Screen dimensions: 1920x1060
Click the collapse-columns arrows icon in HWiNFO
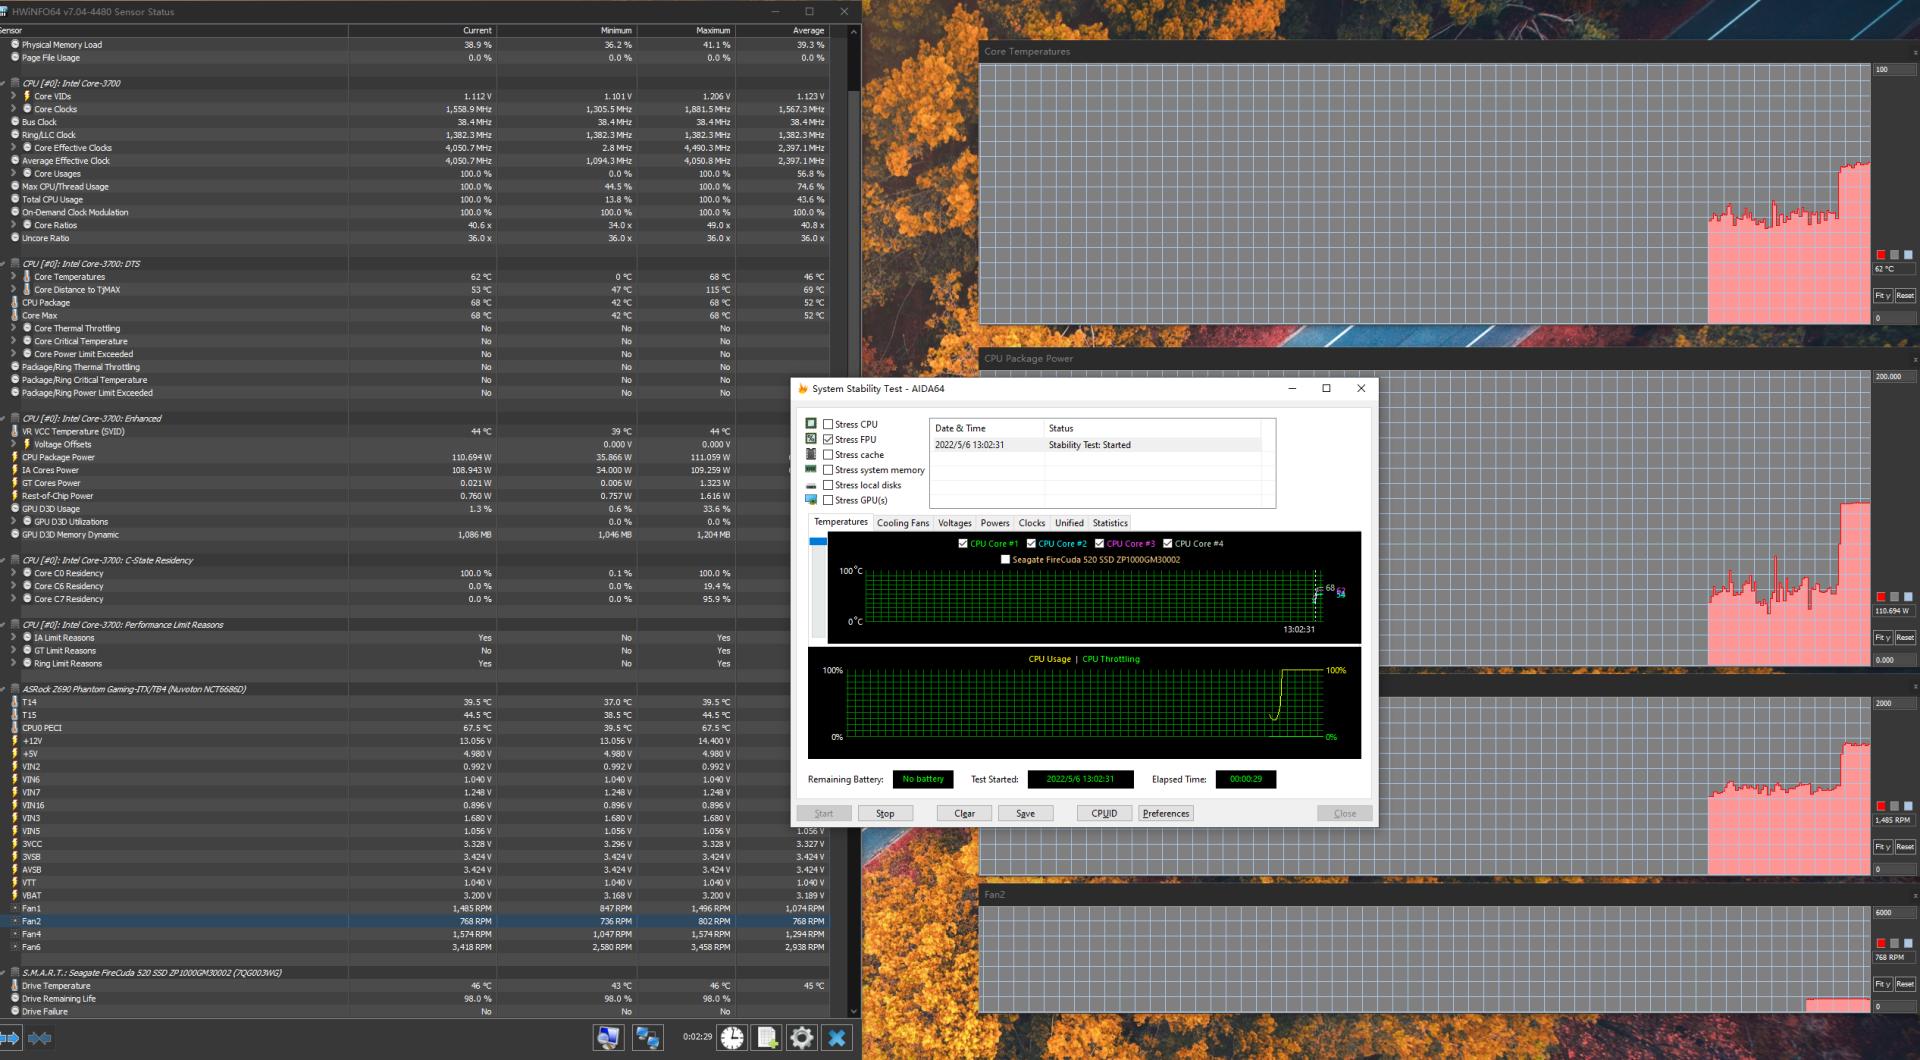[x=40, y=1038]
